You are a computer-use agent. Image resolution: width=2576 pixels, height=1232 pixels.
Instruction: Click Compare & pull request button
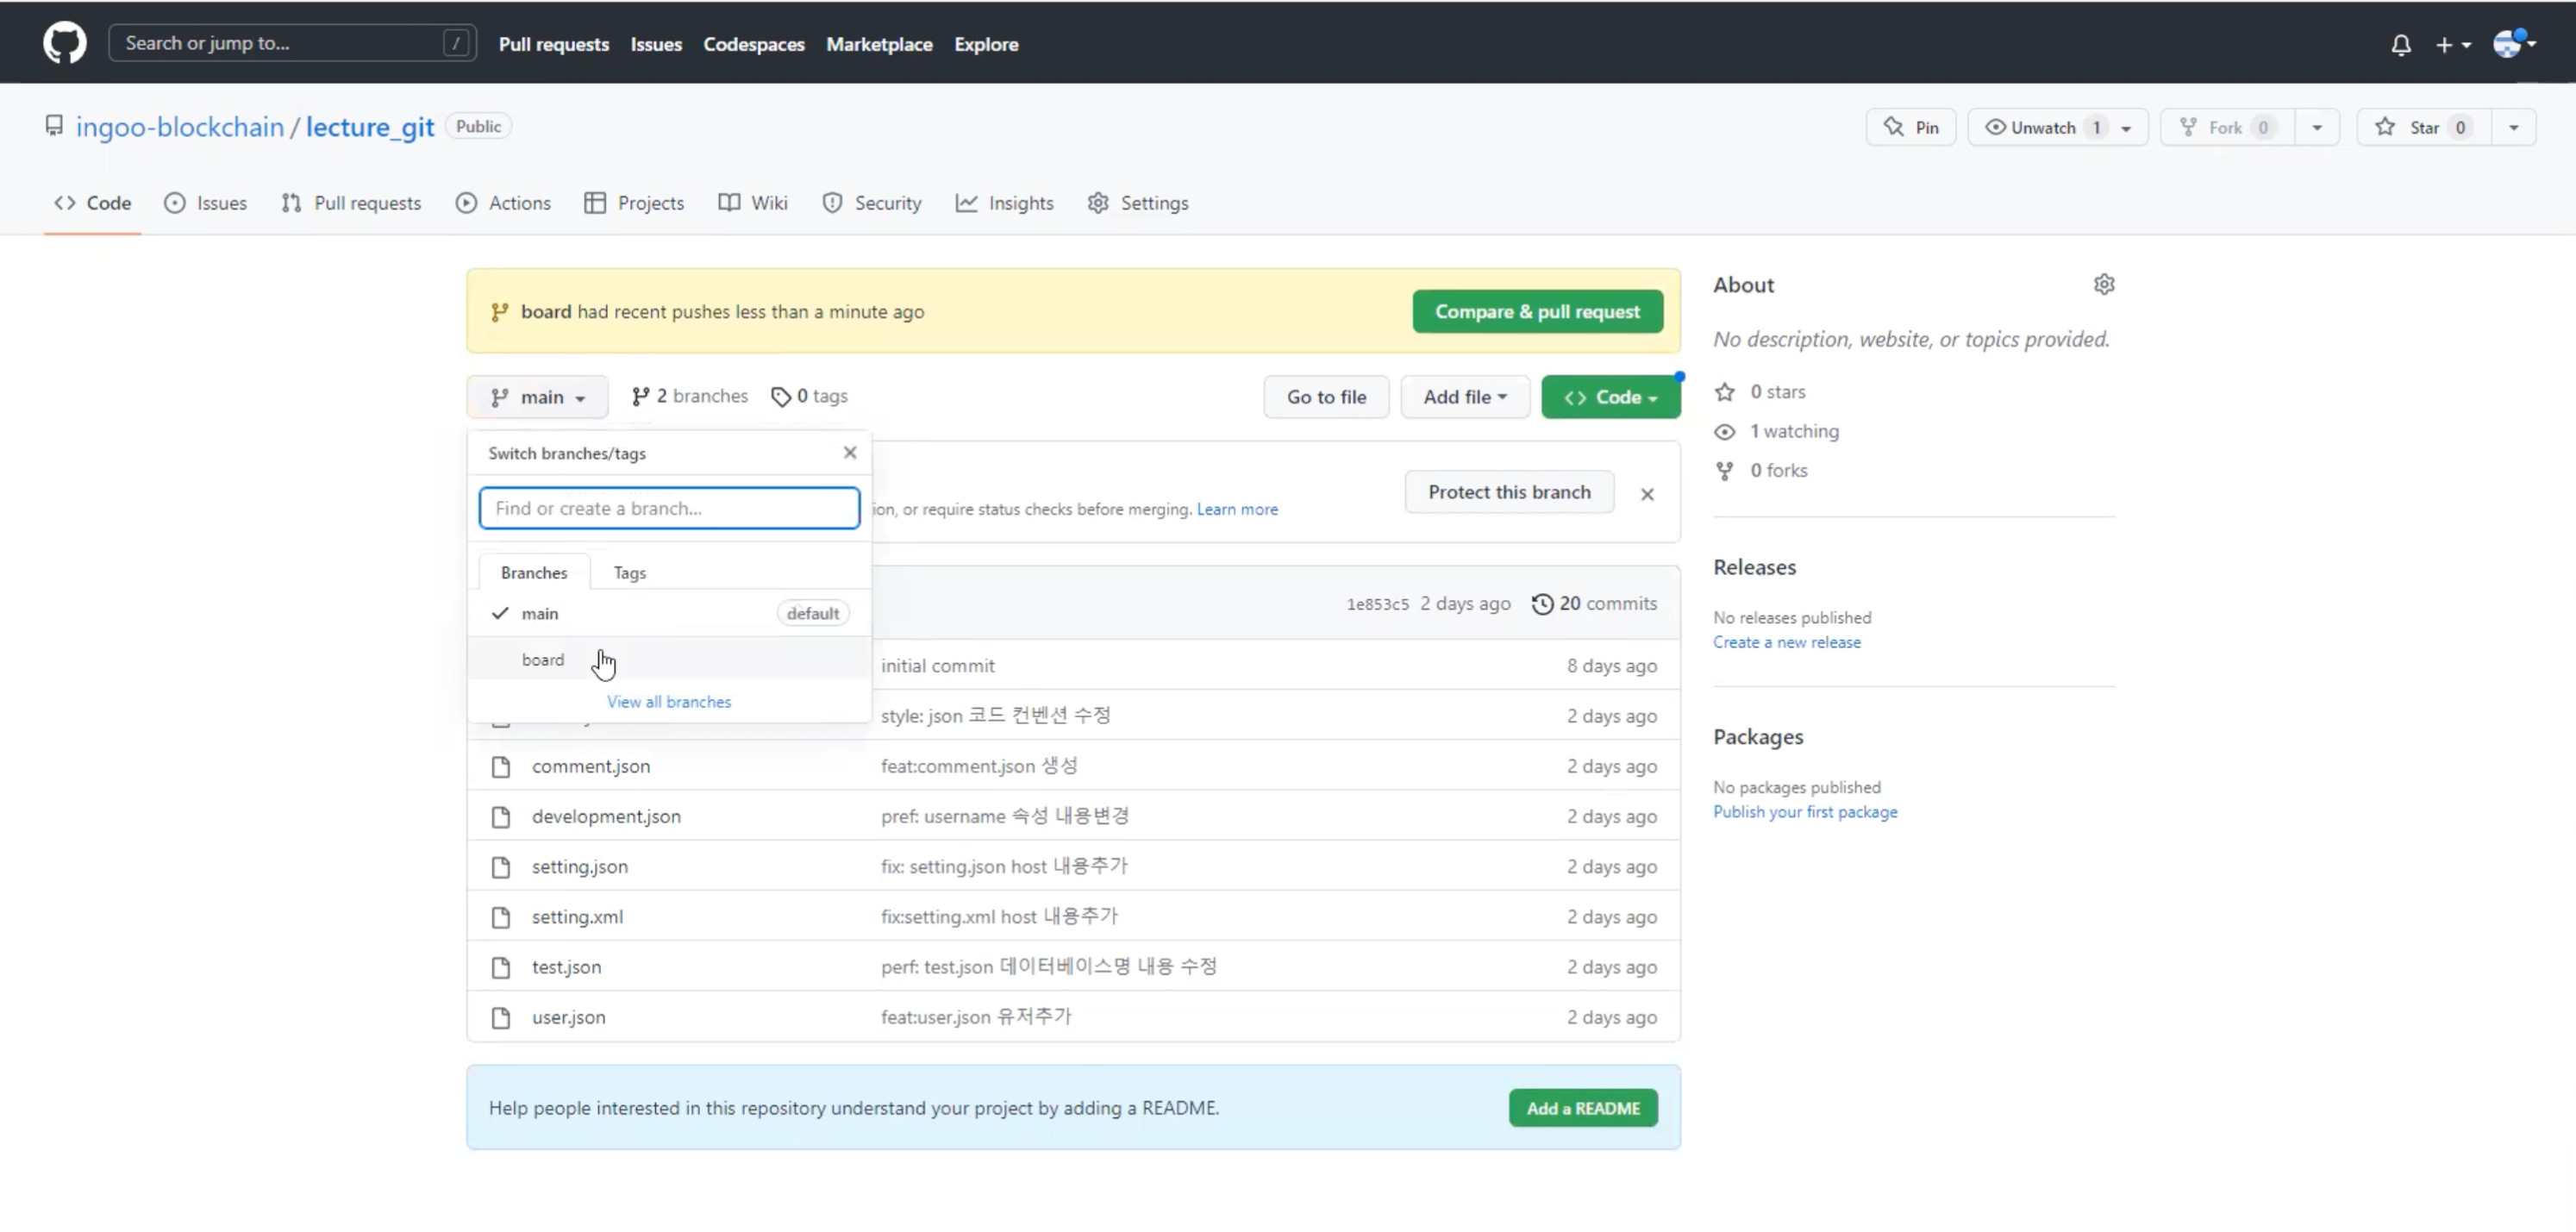1537,312
